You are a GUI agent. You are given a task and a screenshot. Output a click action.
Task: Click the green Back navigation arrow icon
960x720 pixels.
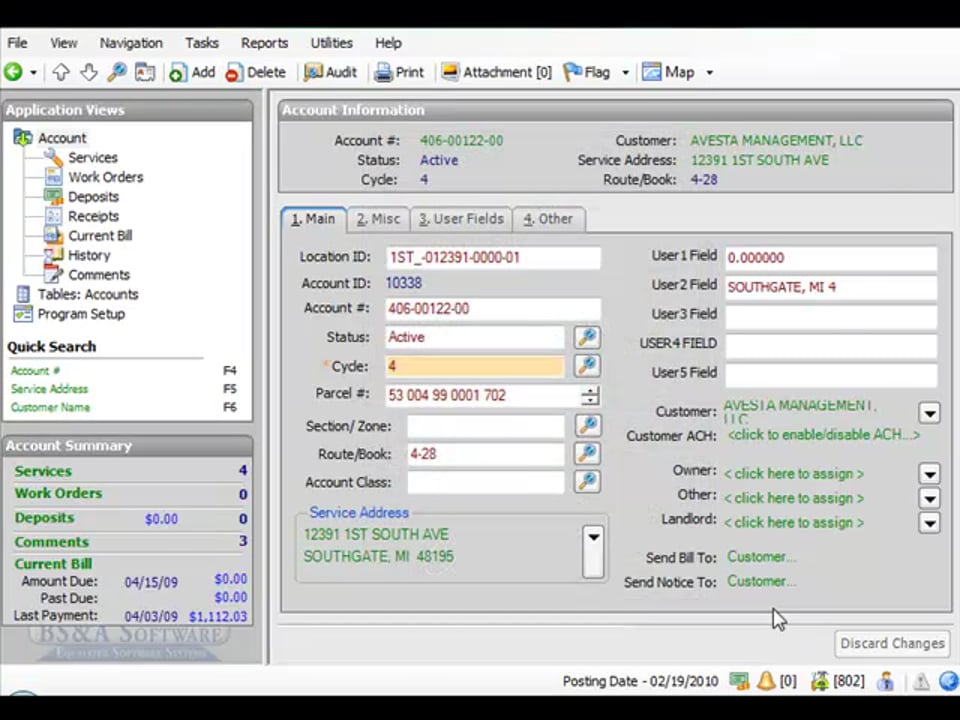pyautogui.click(x=13, y=72)
